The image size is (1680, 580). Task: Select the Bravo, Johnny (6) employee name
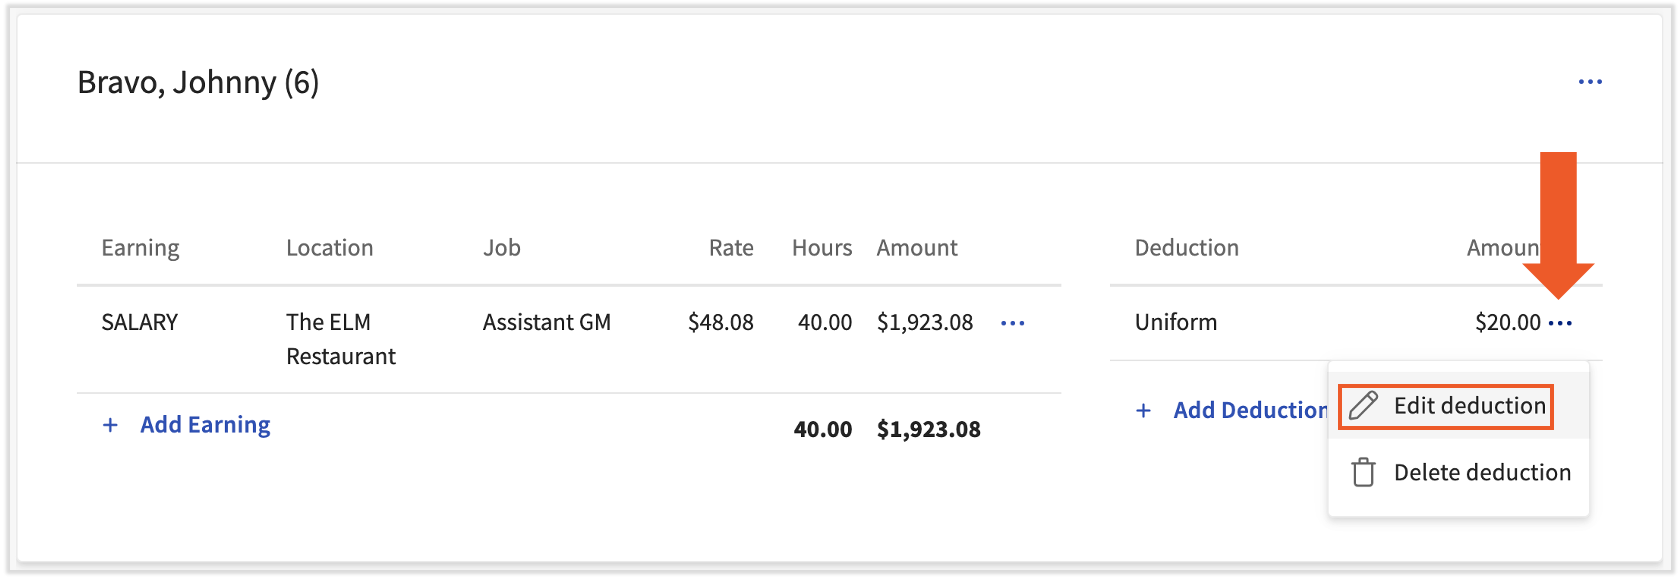(198, 82)
